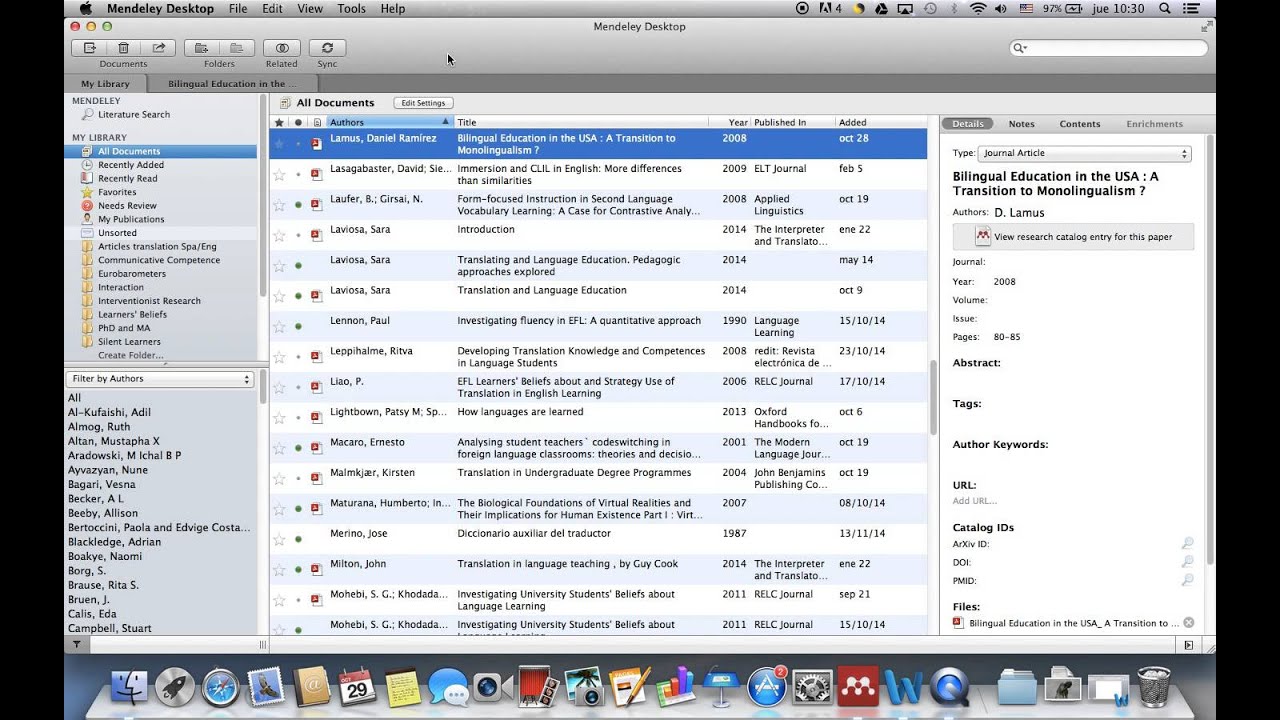This screenshot has width=1280, height=720.
Task: Click the magnifier icon beside ArXiv ID
Action: 1187,544
